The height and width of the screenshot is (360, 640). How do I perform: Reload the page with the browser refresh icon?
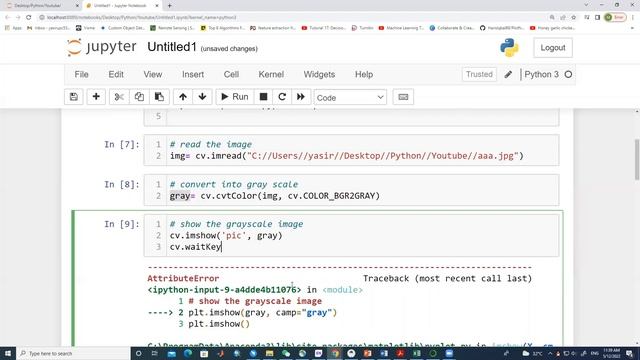click(x=29, y=17)
